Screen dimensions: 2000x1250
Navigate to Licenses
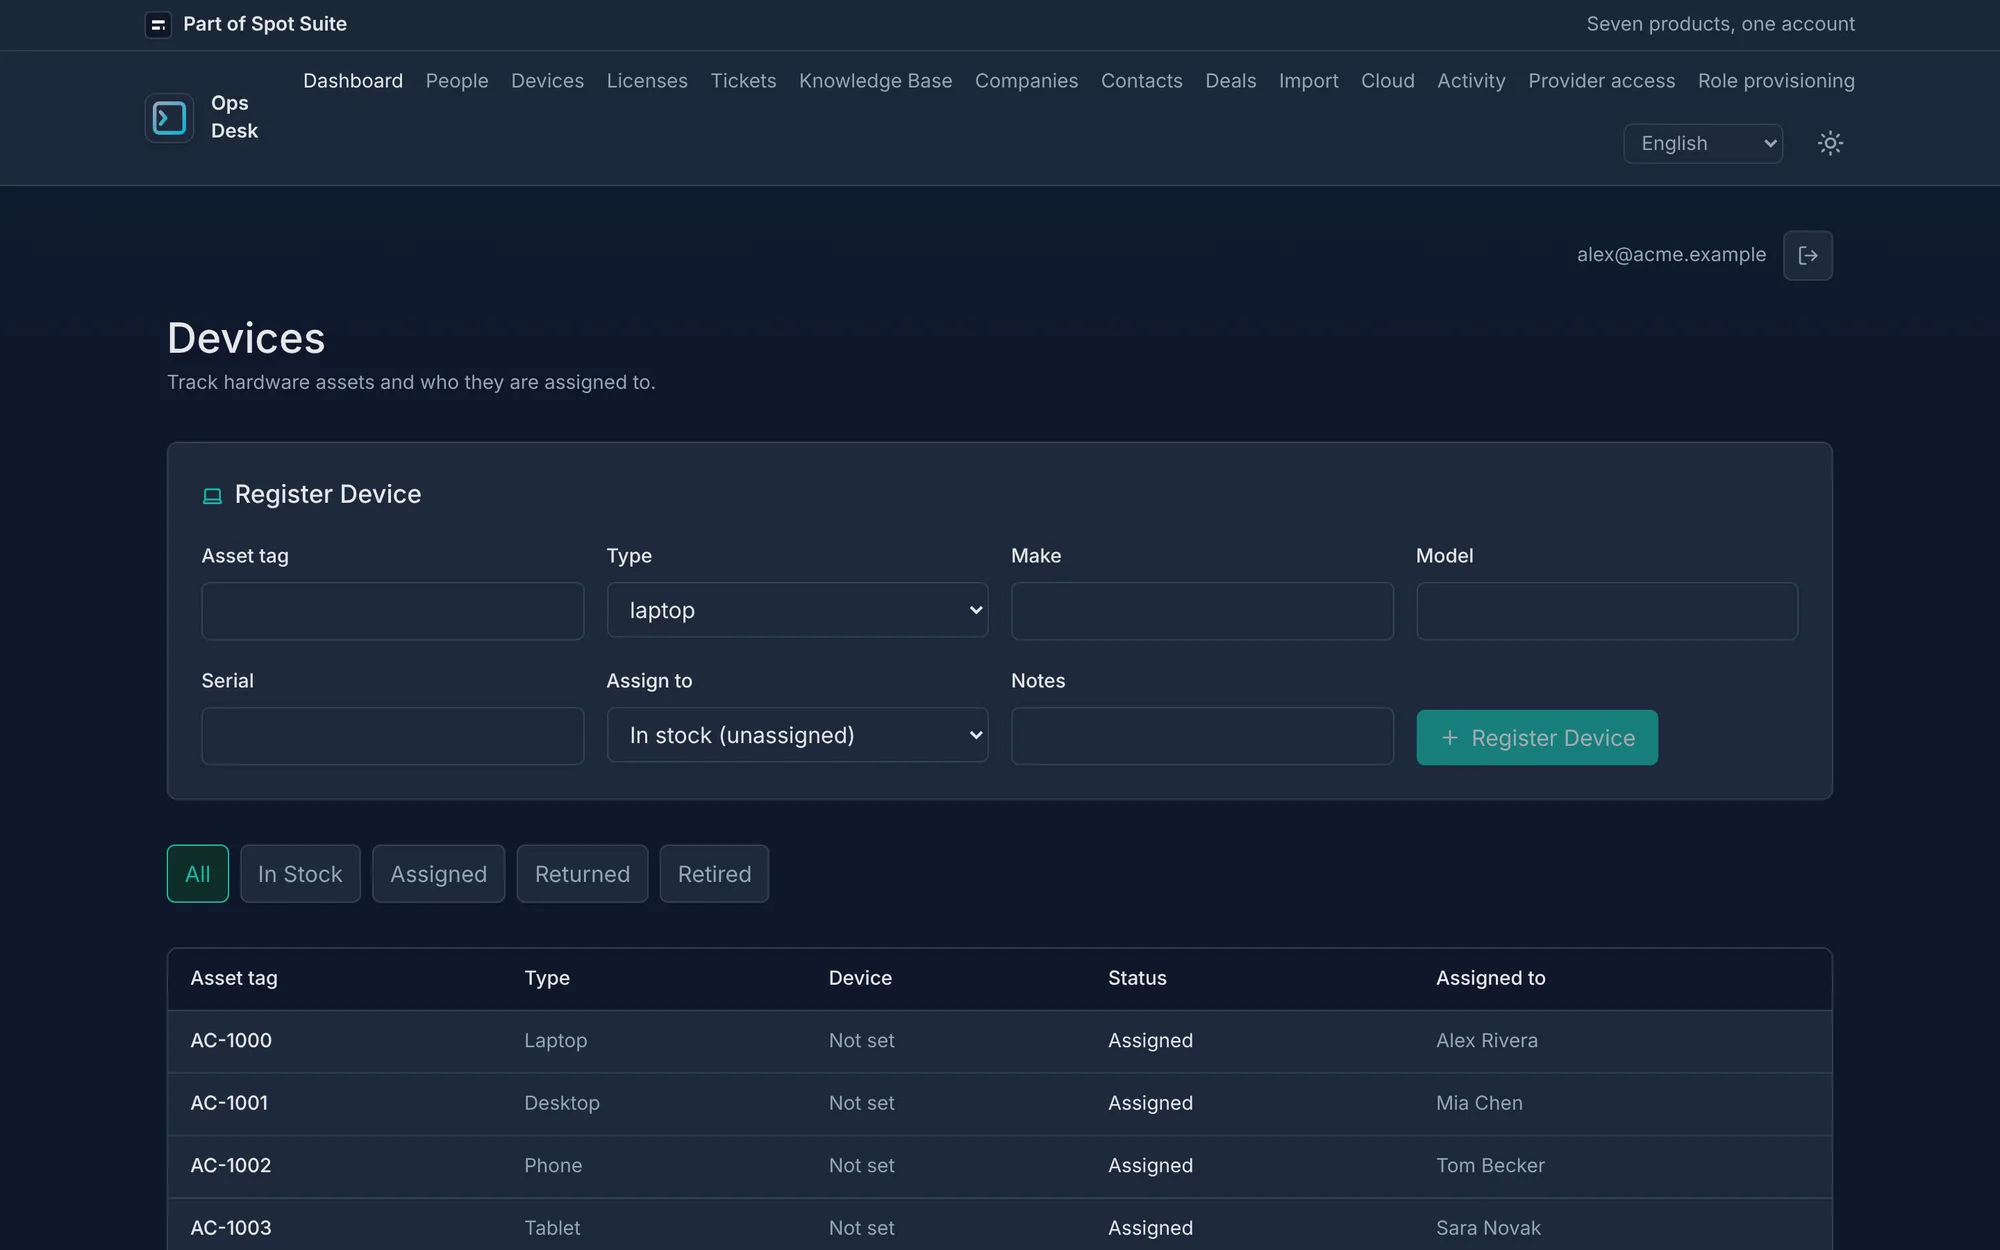(x=647, y=81)
